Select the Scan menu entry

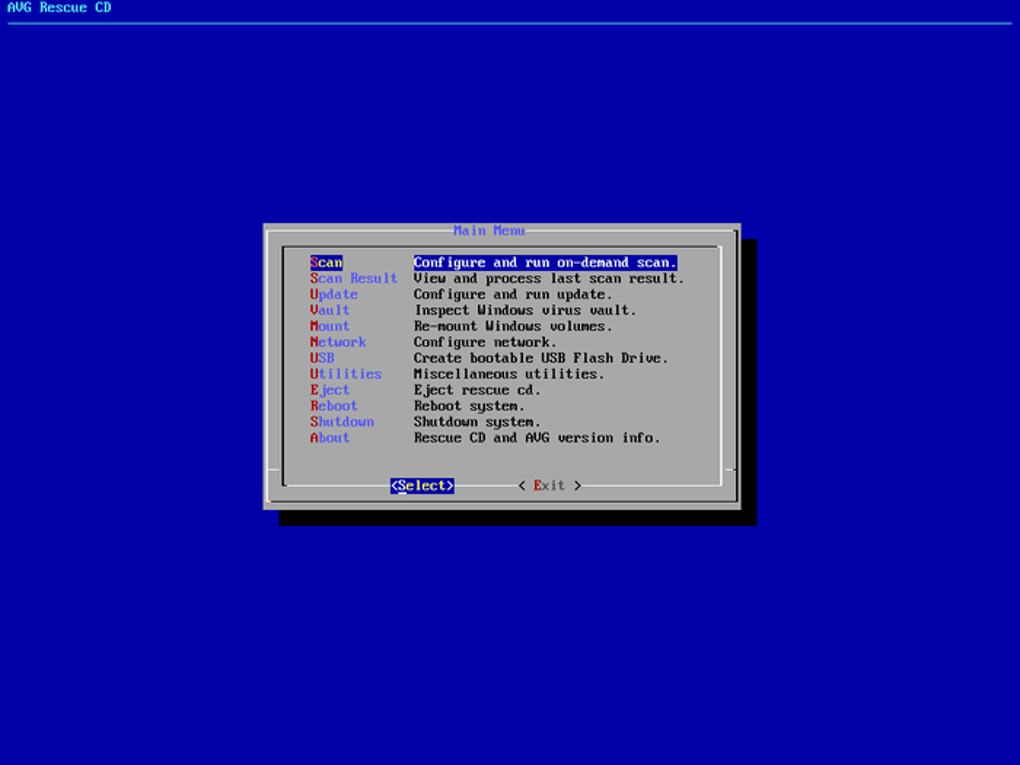(x=326, y=263)
